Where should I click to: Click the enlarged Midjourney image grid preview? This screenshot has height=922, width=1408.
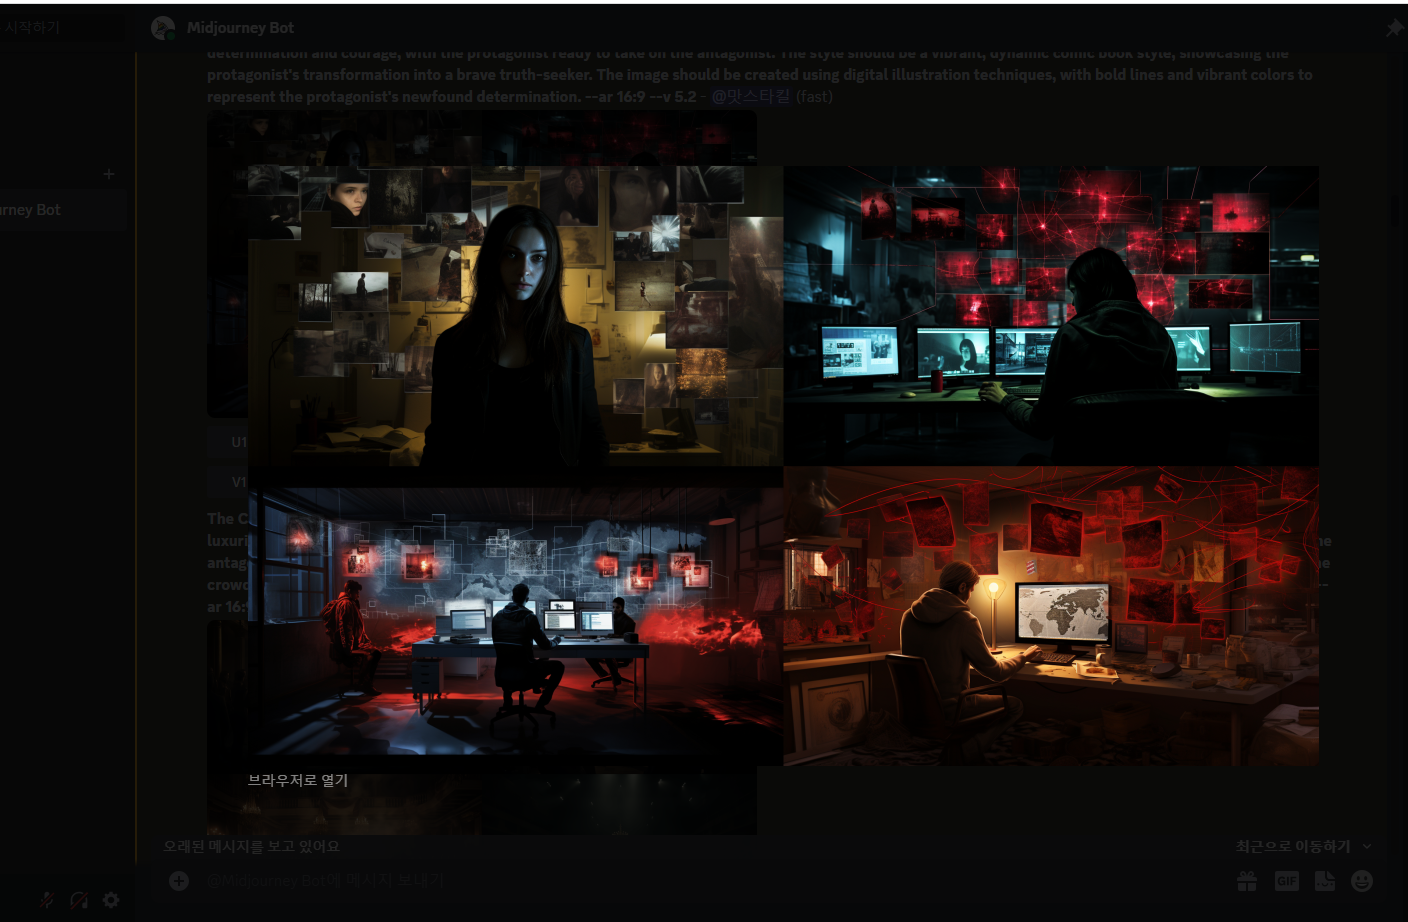coord(783,465)
